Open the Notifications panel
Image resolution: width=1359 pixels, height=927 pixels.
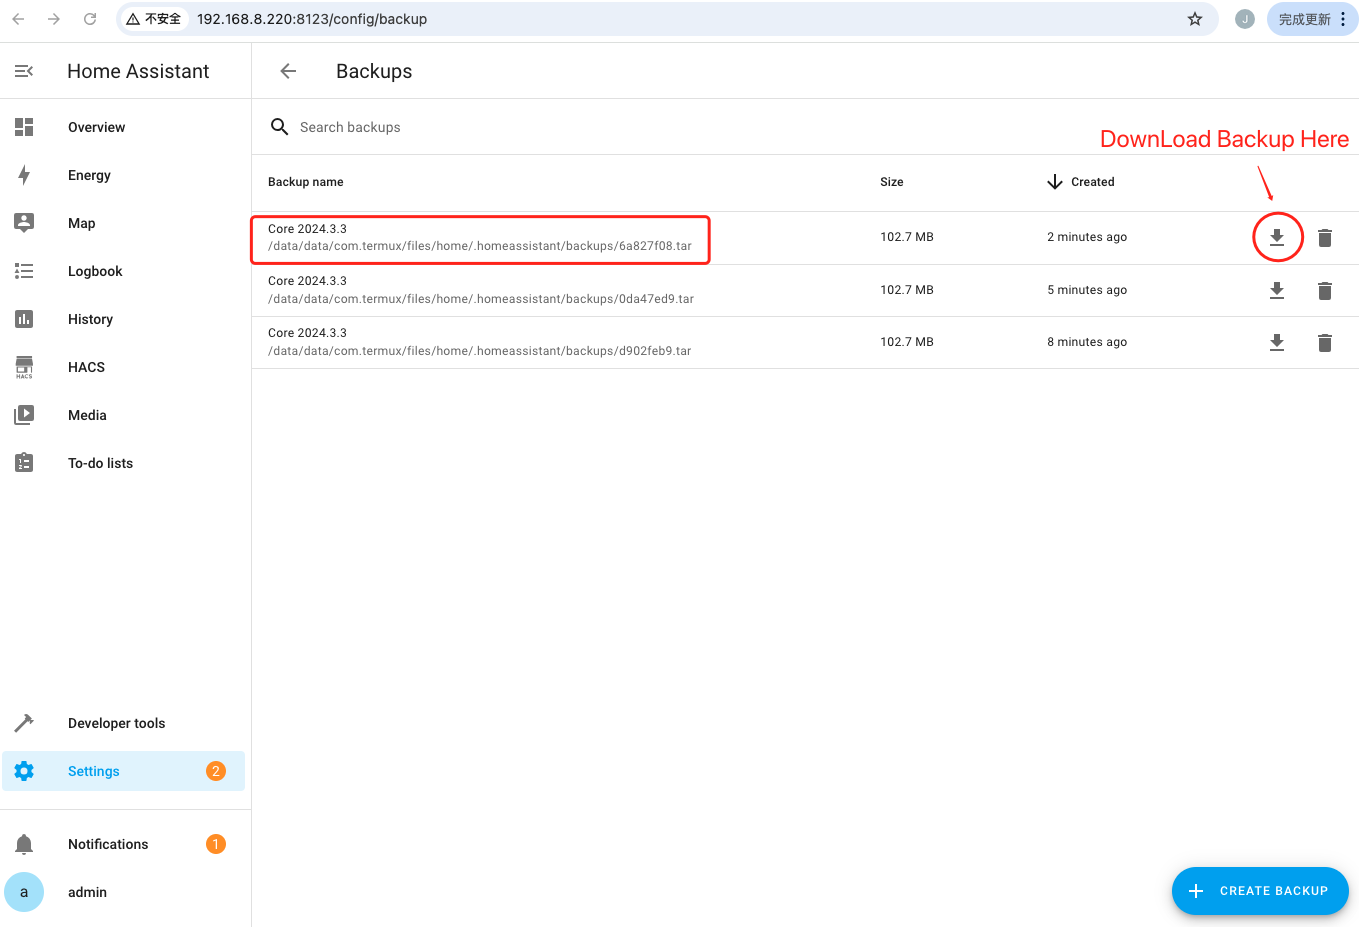coord(108,844)
